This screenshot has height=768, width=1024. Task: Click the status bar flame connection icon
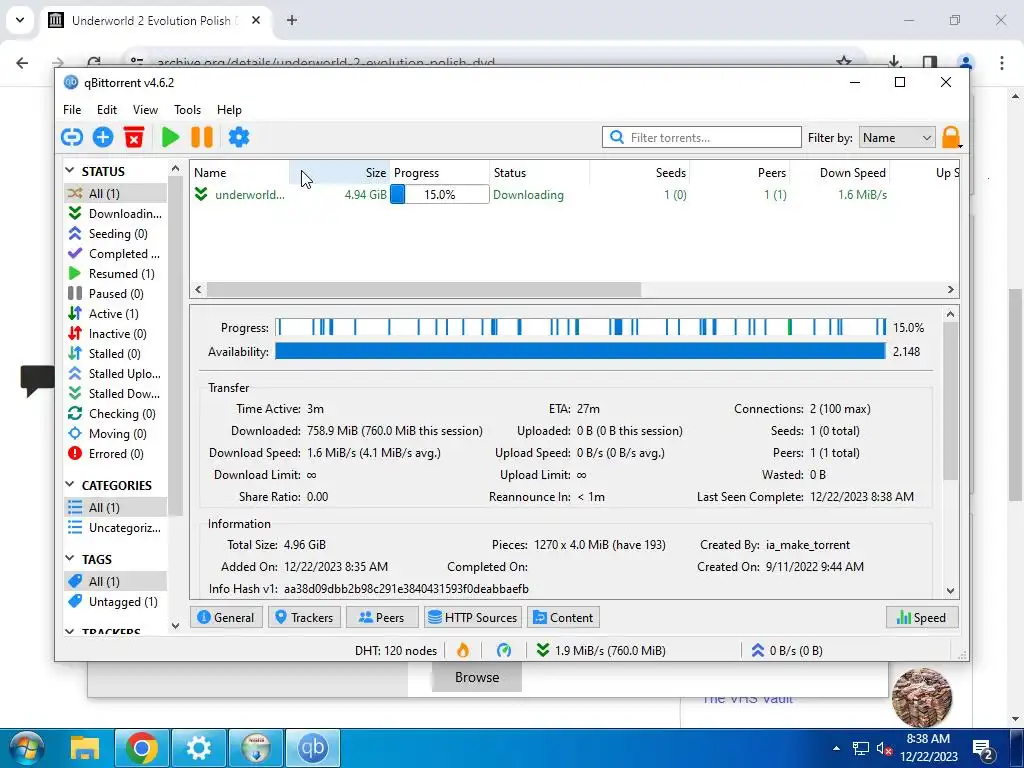click(x=463, y=650)
